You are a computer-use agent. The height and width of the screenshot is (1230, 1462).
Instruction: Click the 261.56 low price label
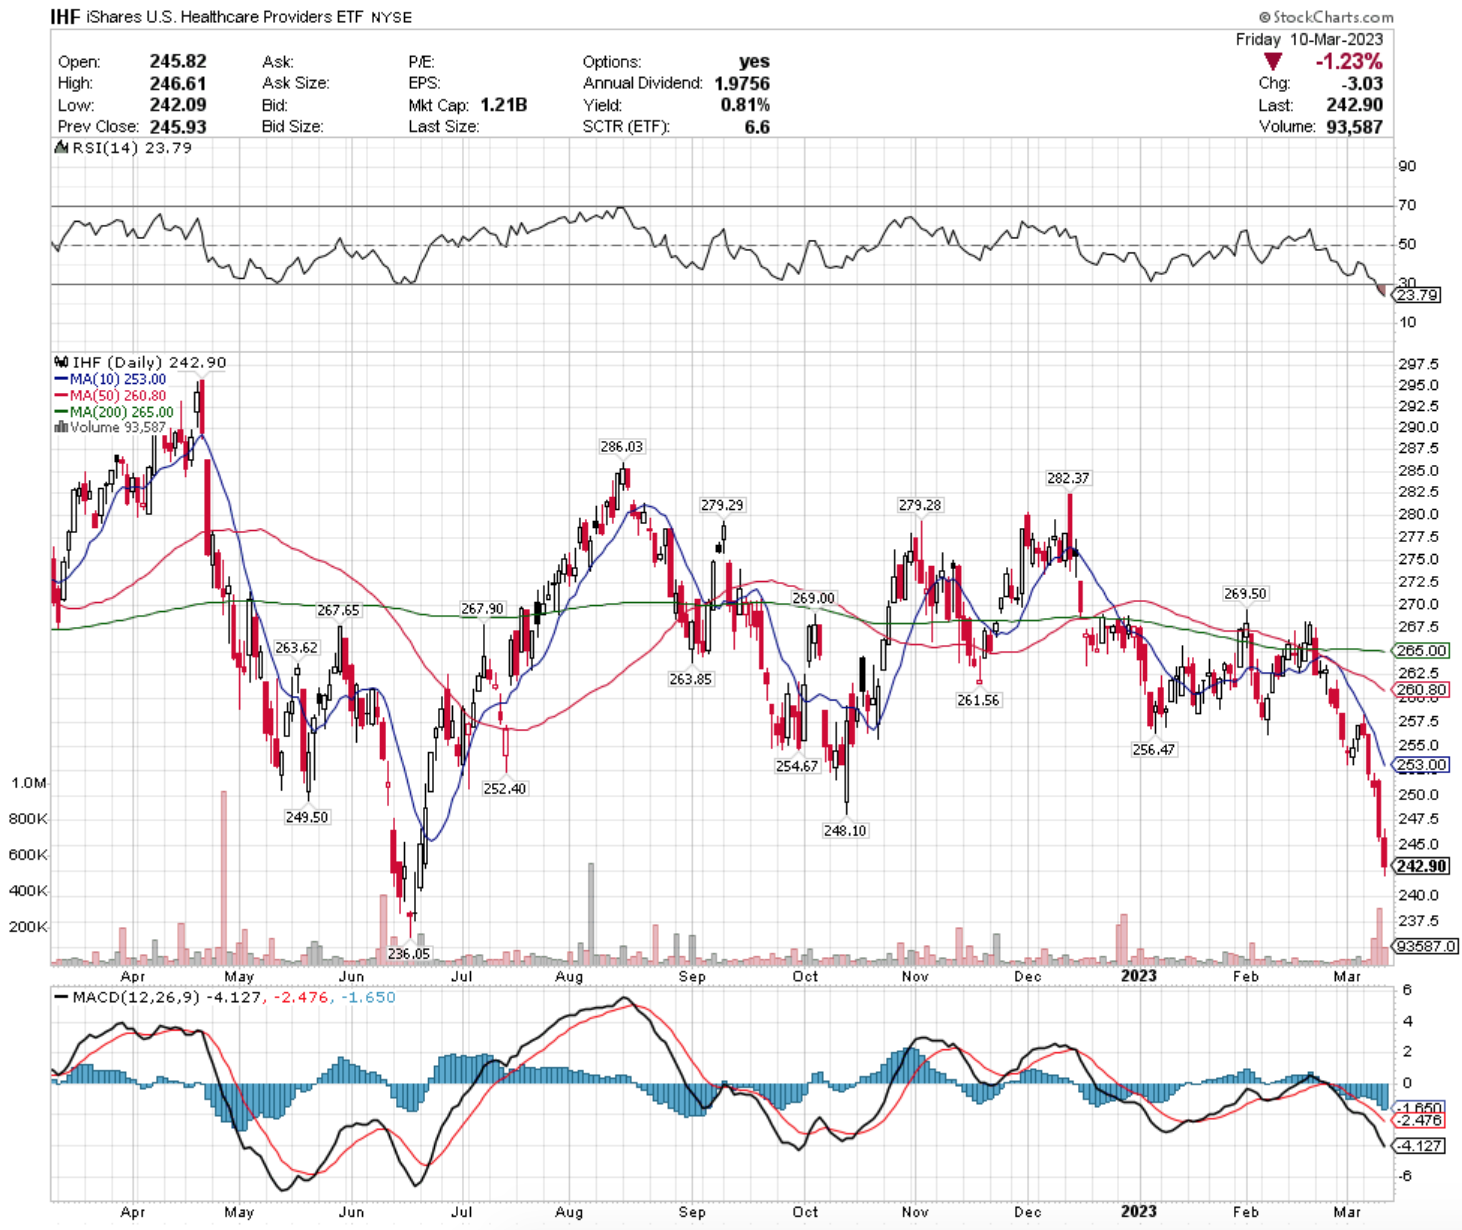(x=978, y=701)
